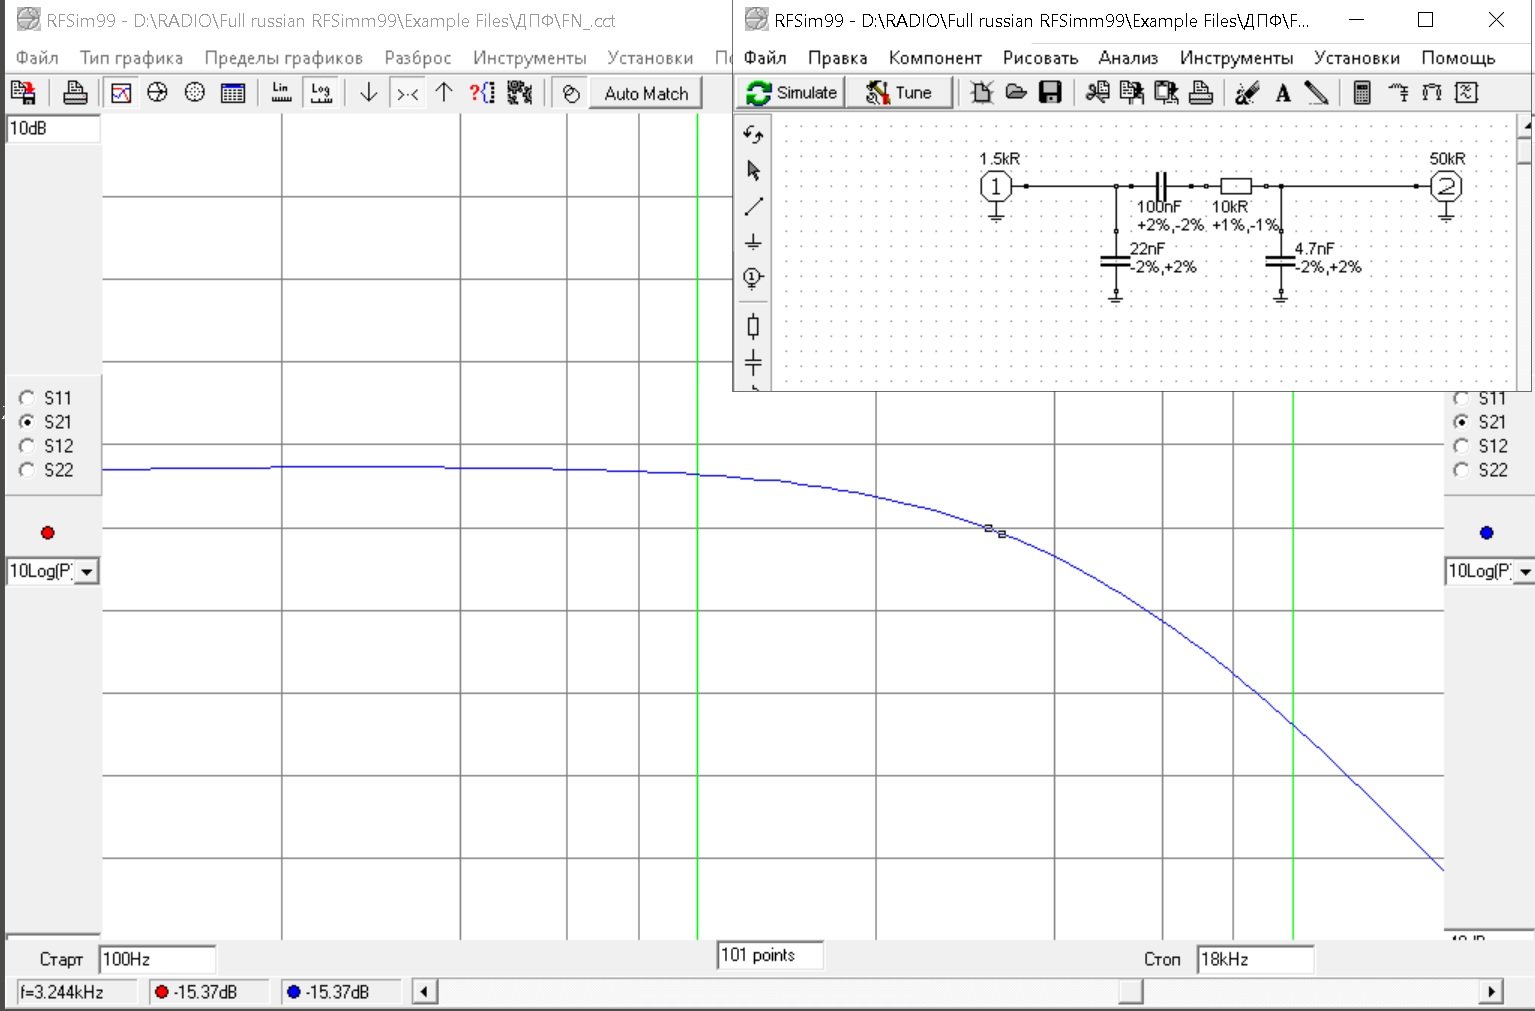Select the pencil draw tool

coord(1317,93)
